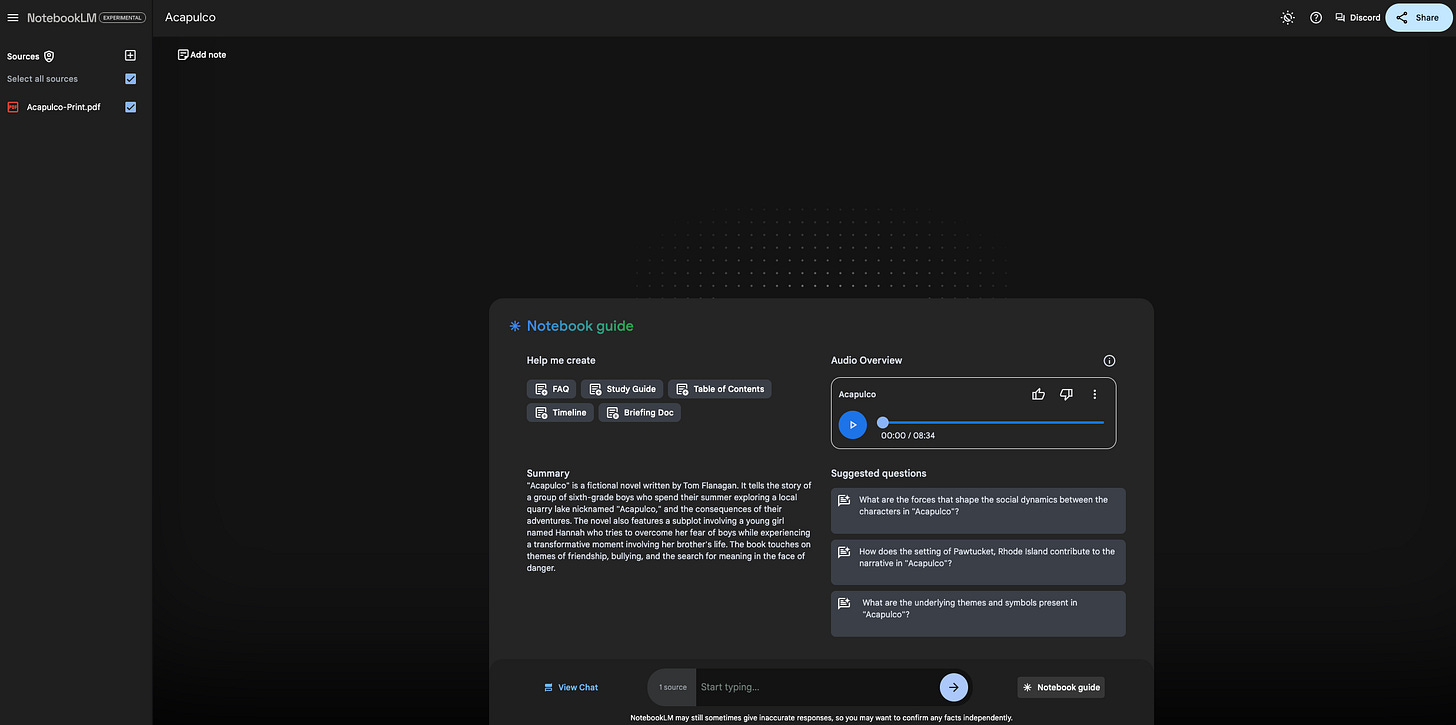This screenshot has width=1456, height=725.
Task: Open the Audio Overview three-dot menu
Action: pos(1095,394)
